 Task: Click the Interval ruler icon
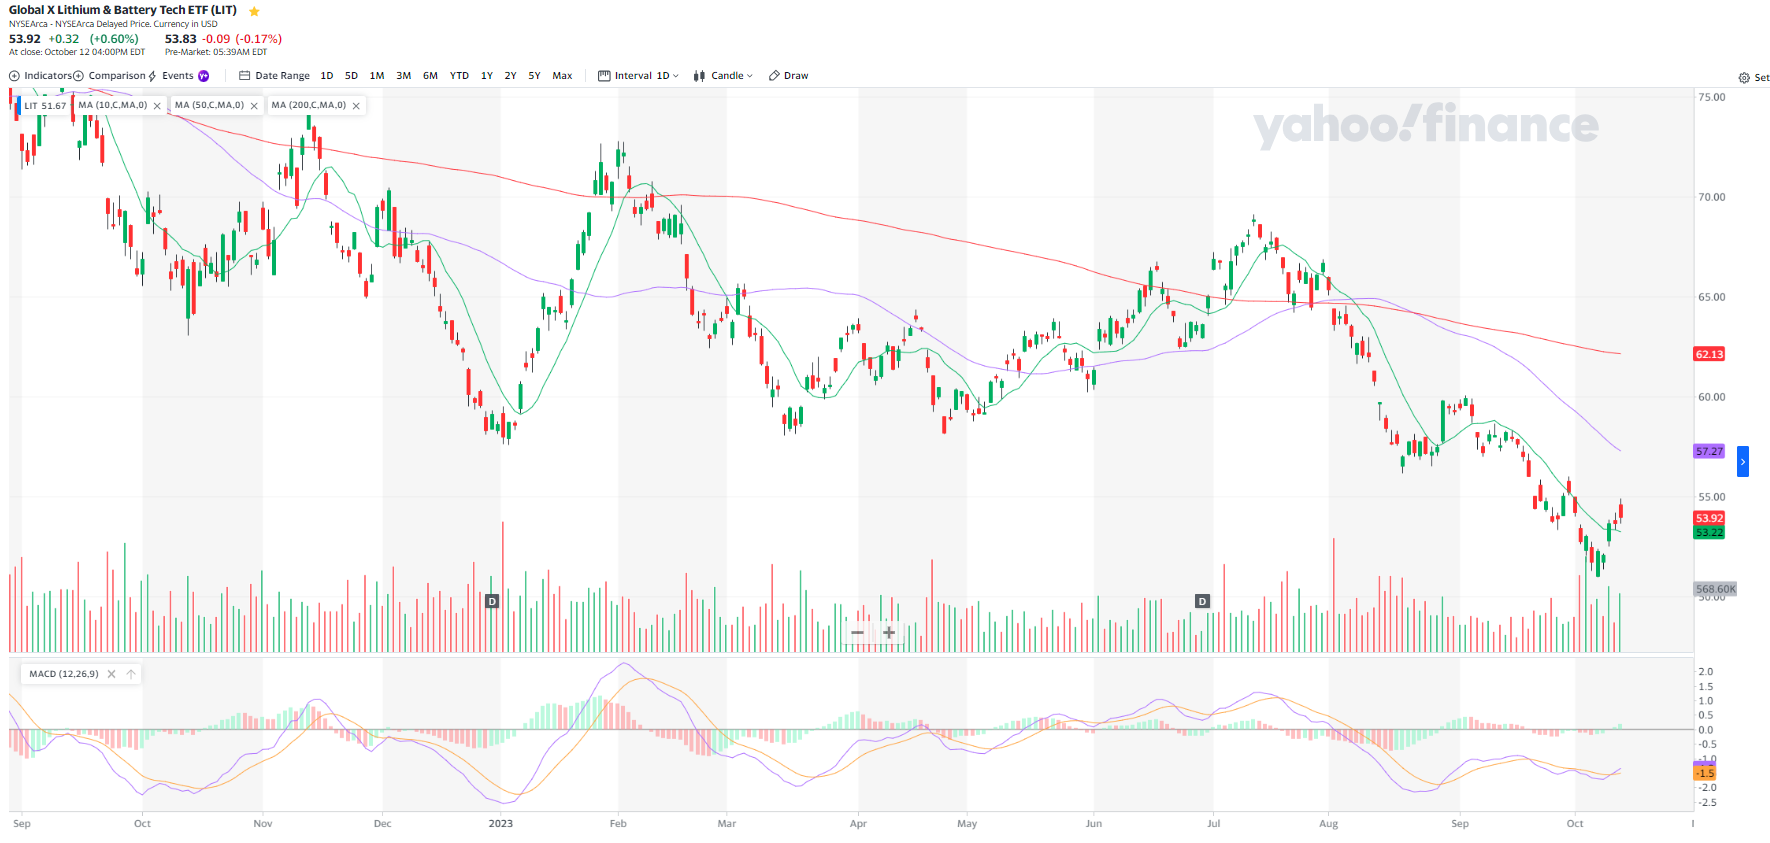click(x=604, y=76)
